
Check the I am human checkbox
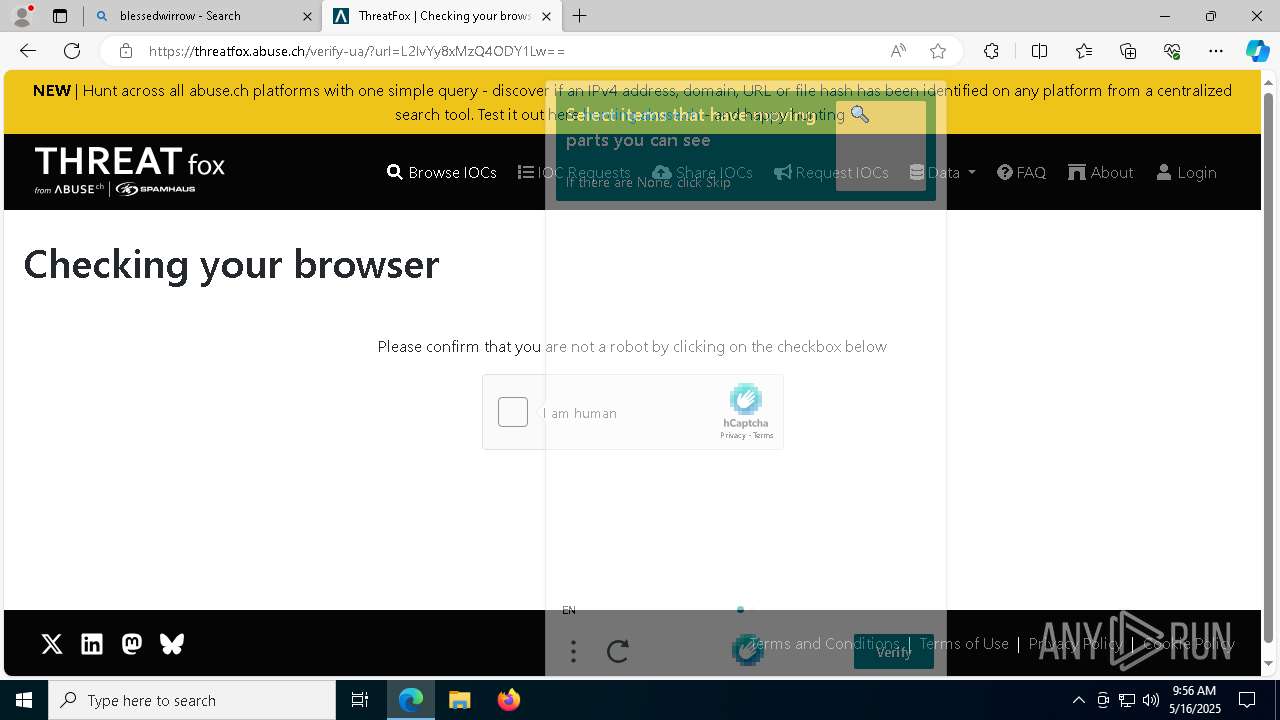pyautogui.click(x=513, y=412)
